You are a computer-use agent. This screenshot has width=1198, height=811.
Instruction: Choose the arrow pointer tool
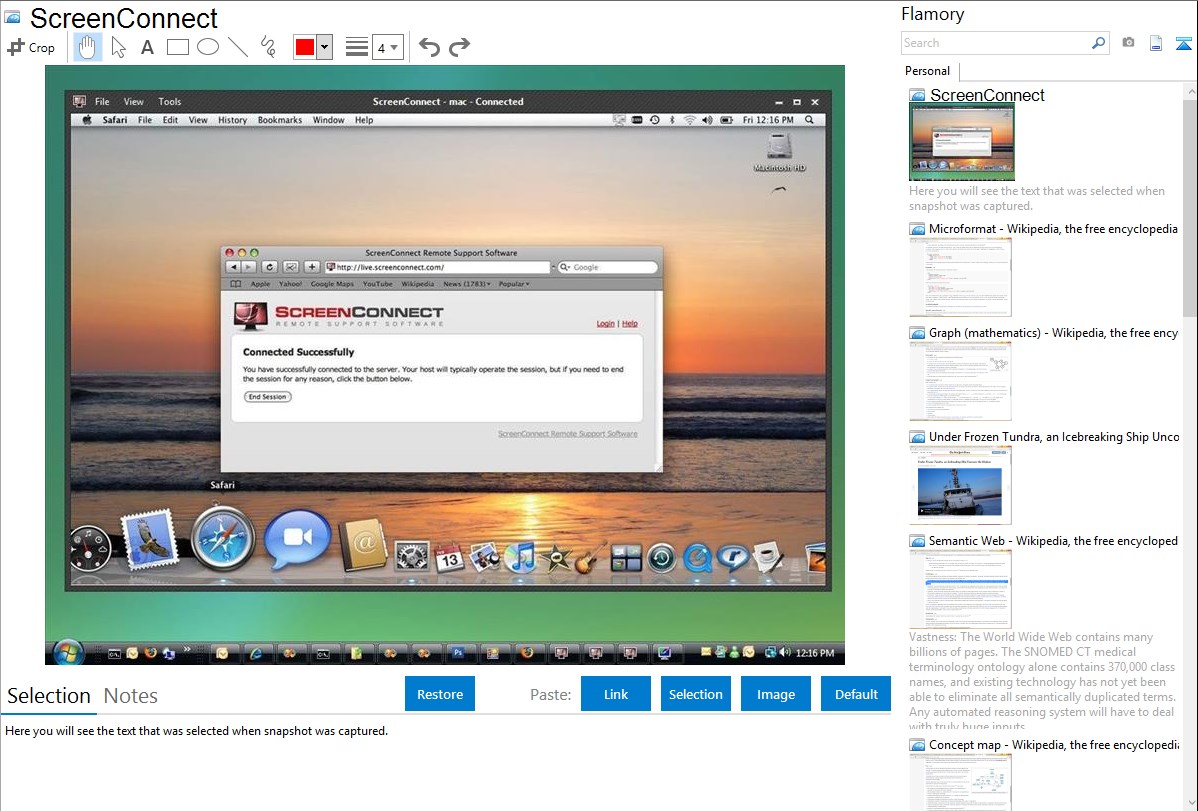point(118,47)
